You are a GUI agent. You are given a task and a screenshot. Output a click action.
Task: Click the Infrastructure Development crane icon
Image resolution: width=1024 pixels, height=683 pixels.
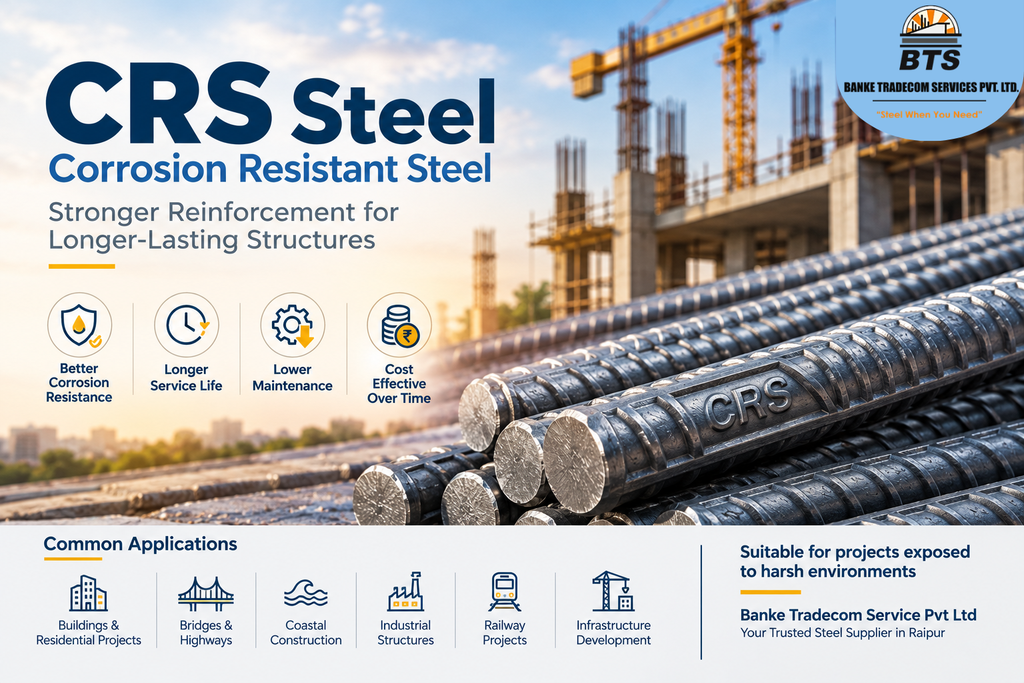pyautogui.click(x=613, y=591)
